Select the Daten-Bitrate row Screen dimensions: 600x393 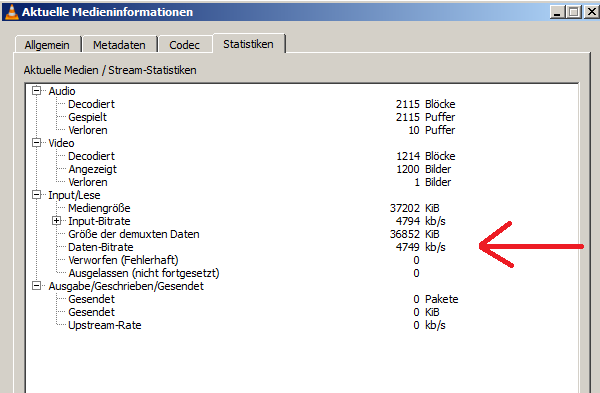(x=101, y=247)
